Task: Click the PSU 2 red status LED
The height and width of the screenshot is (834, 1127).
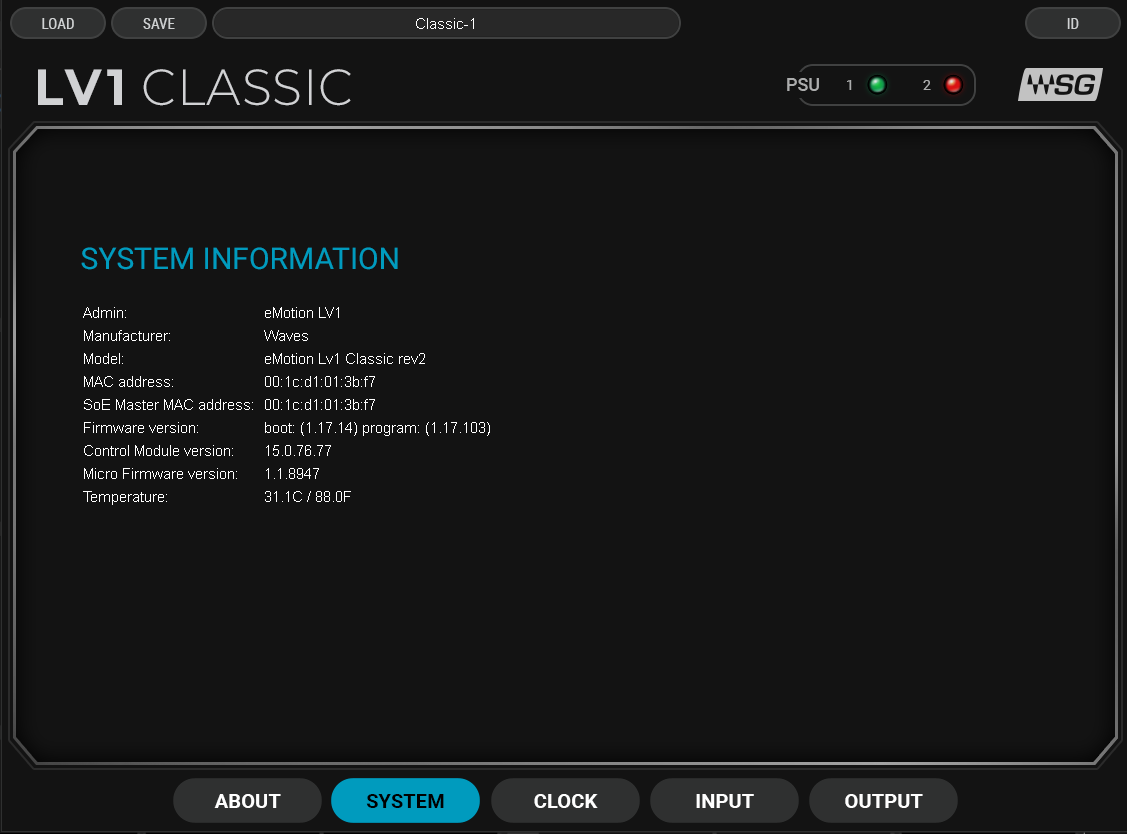Action: [953, 85]
